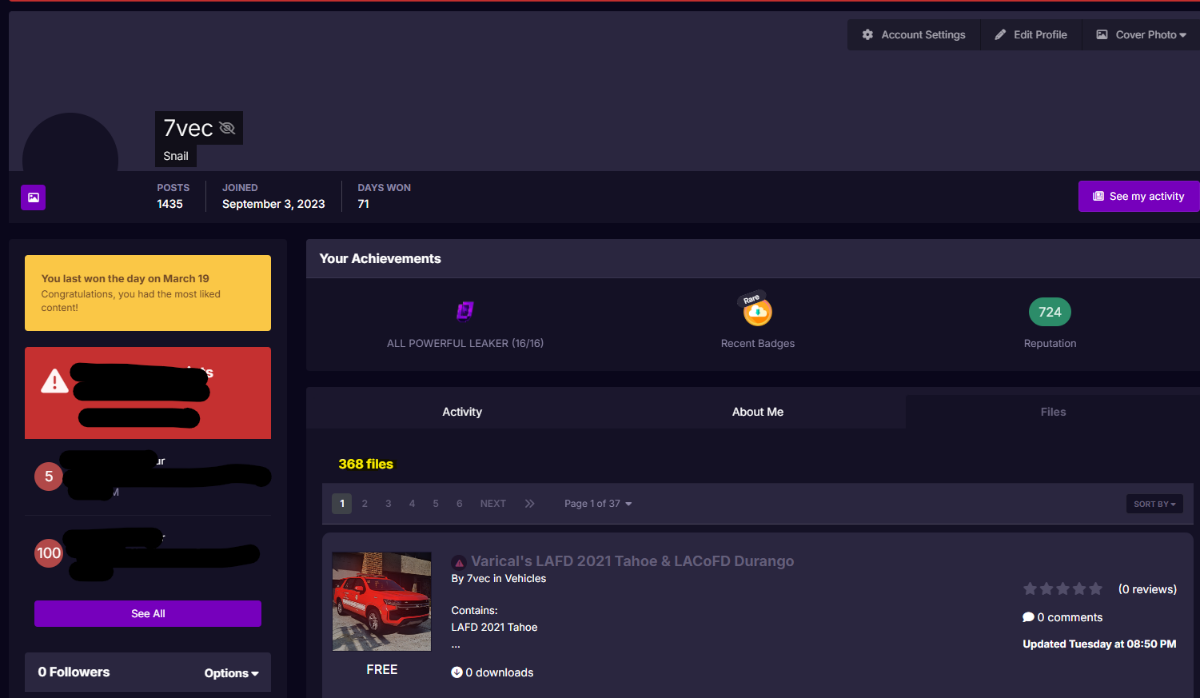Expand the Page 1 of 37 dropdown
The height and width of the screenshot is (698, 1200).
pyautogui.click(x=598, y=504)
